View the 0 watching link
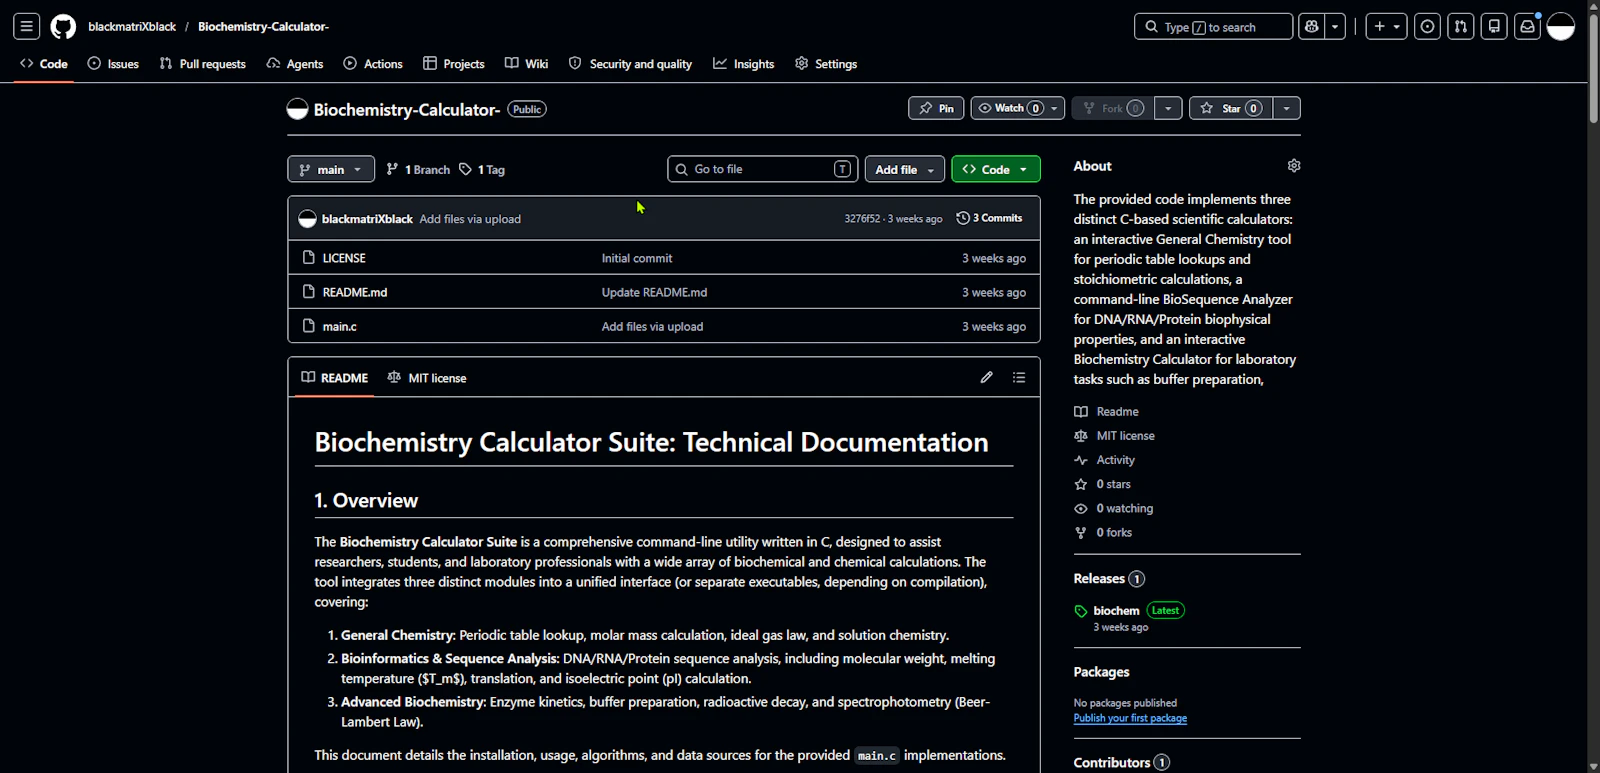This screenshot has height=773, width=1600. (x=1114, y=508)
